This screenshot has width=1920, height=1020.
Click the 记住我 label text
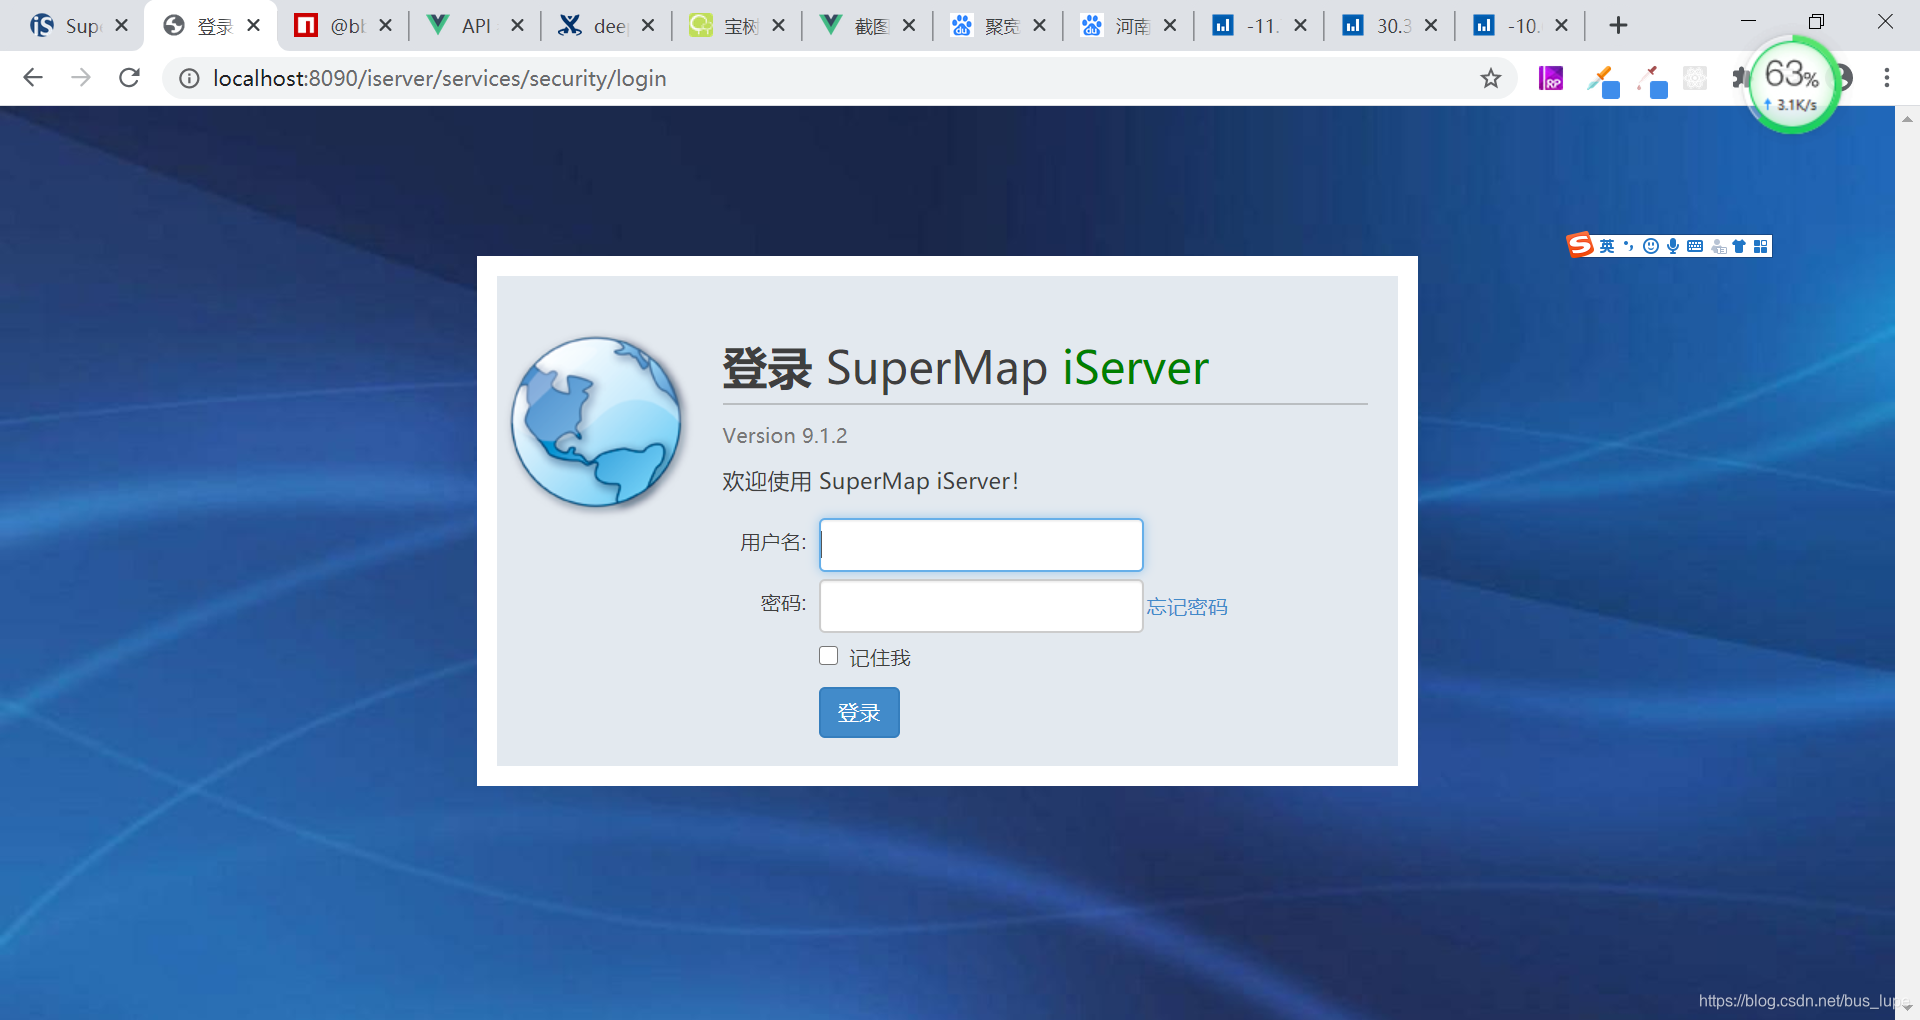[880, 658]
